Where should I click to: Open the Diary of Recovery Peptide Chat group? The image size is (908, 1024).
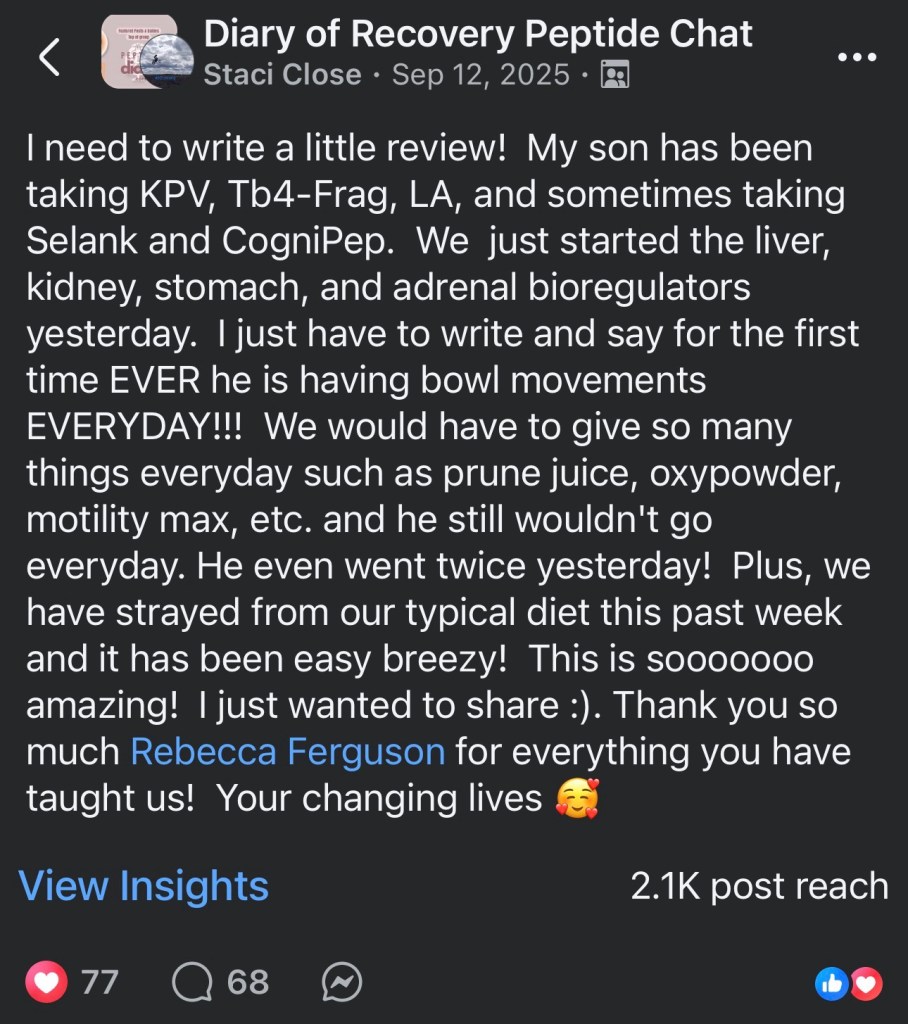coord(478,35)
